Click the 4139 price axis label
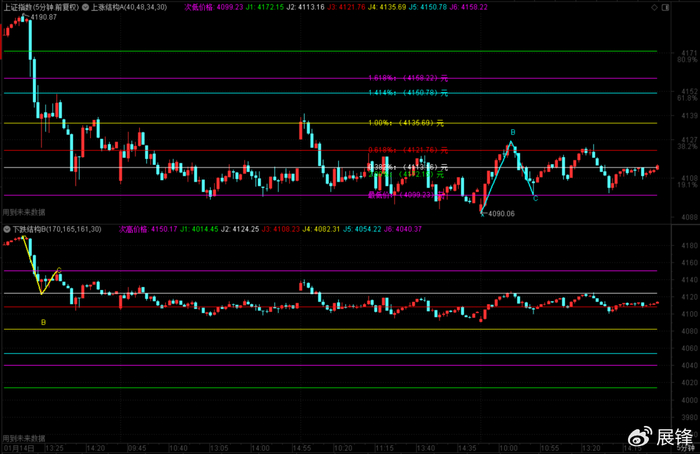 click(689, 116)
